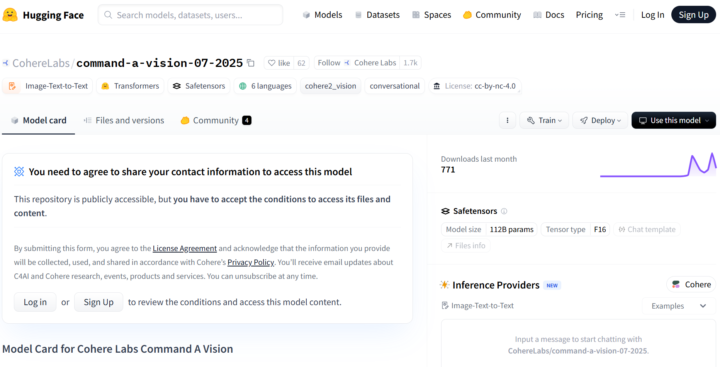Click the Datasets icon in navbar
The height and width of the screenshot is (367, 720).
(x=358, y=15)
